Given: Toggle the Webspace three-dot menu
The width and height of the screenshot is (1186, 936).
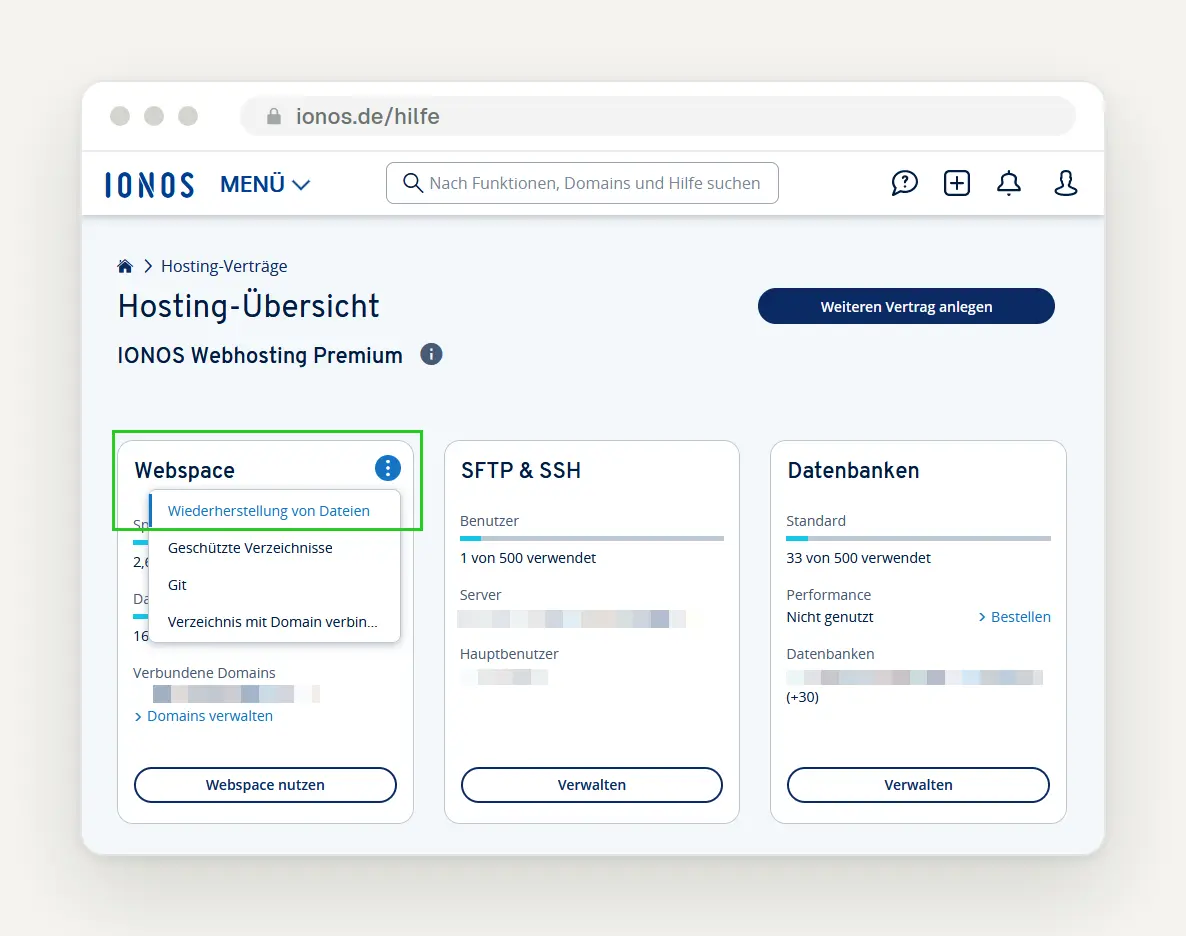Looking at the screenshot, I should point(387,468).
